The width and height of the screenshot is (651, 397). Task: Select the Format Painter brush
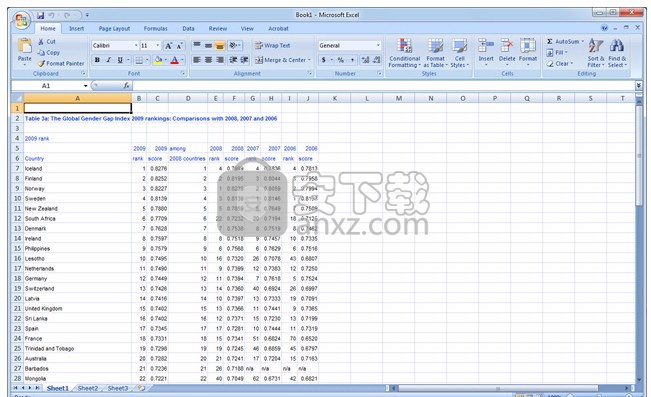41,64
